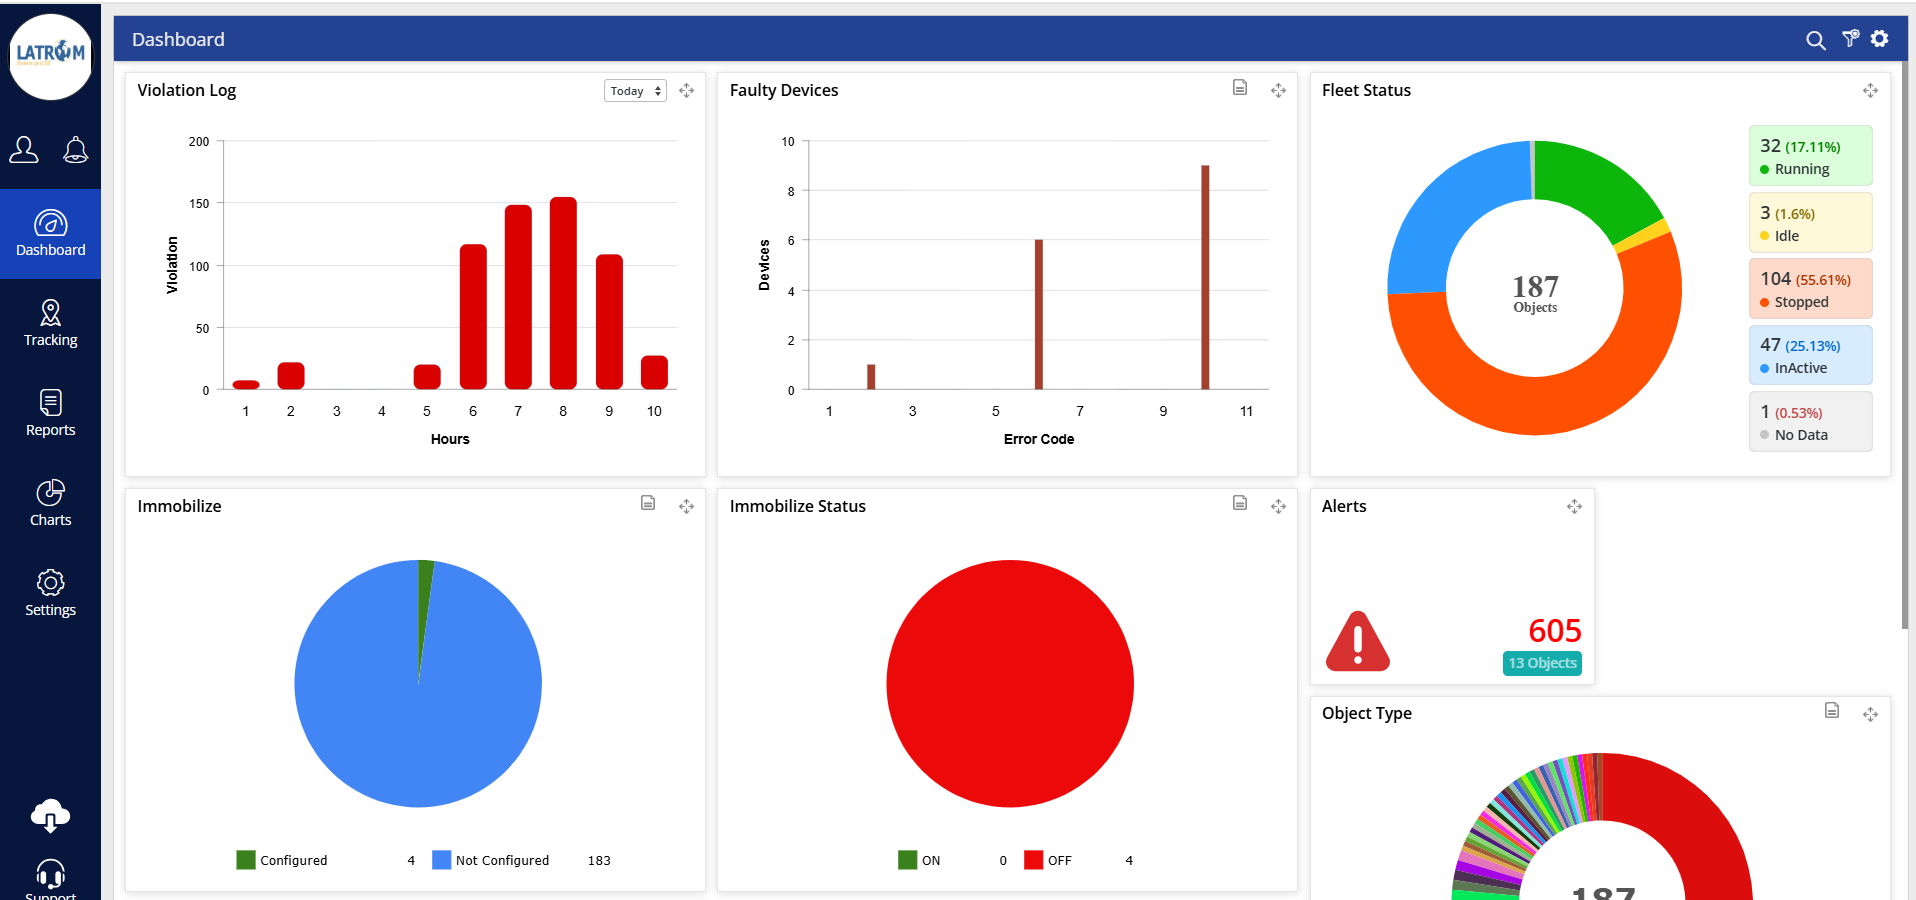Click the cloud download icon
The height and width of the screenshot is (900, 1916).
(50, 816)
